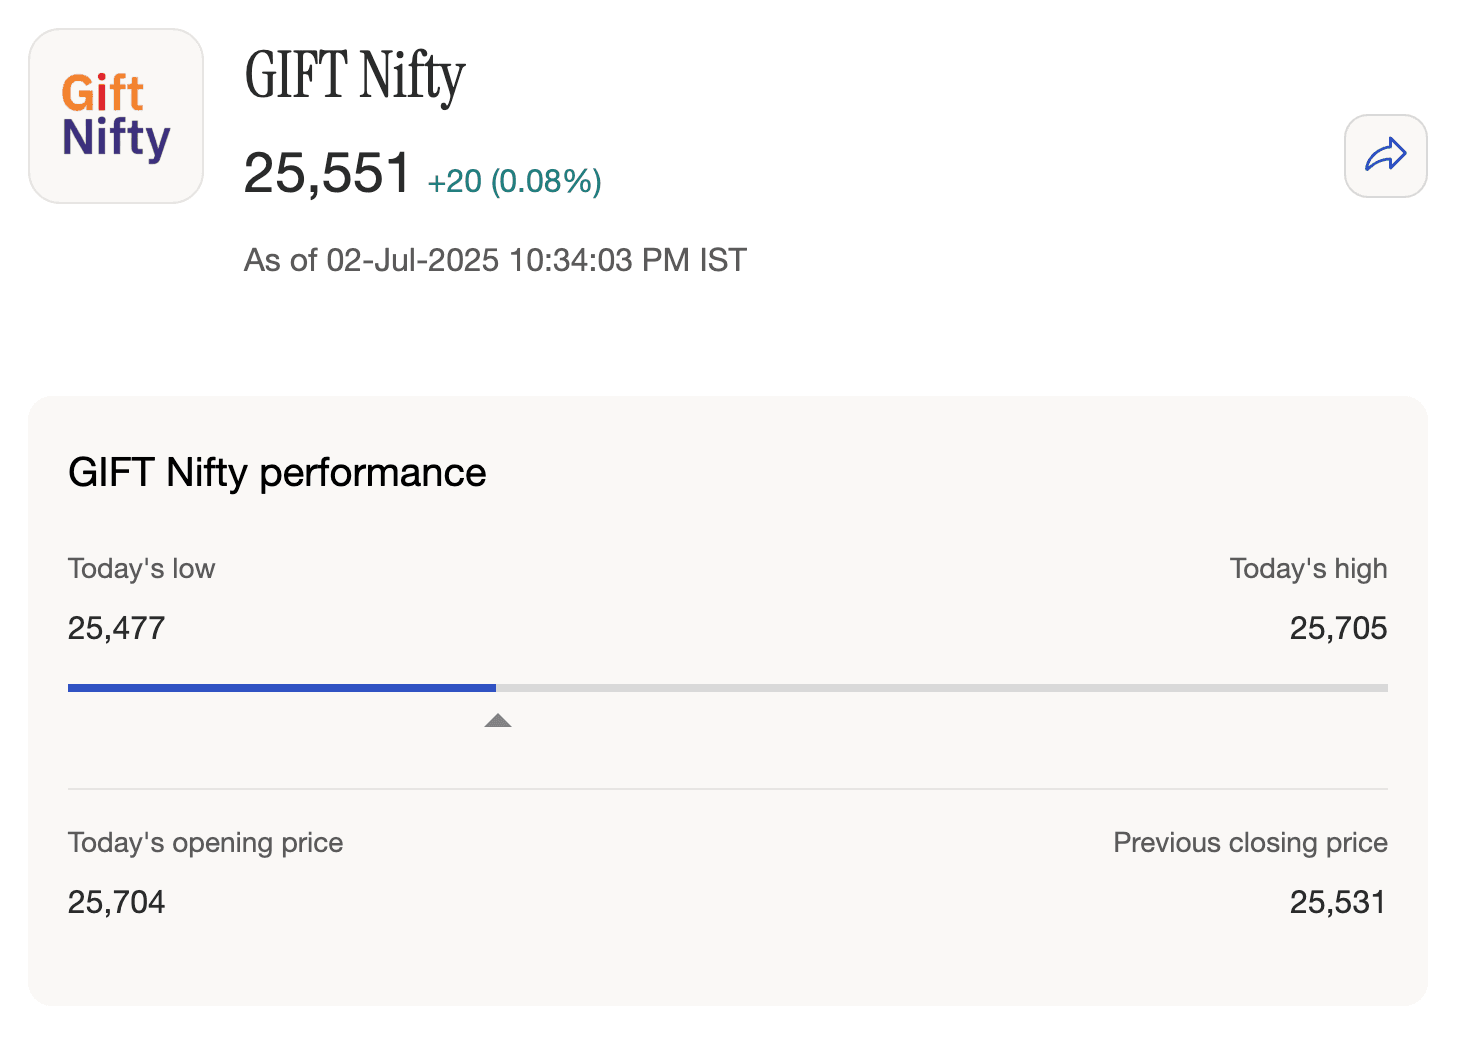Click the green +20 change indicator
This screenshot has width=1472, height=1048.
[x=454, y=181]
